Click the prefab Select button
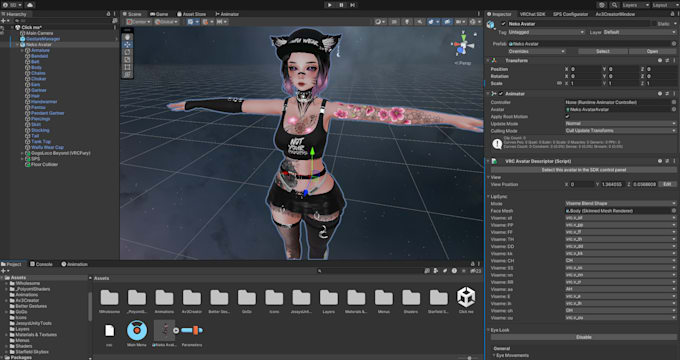Viewport: 680px width, 360px height. coord(602,51)
